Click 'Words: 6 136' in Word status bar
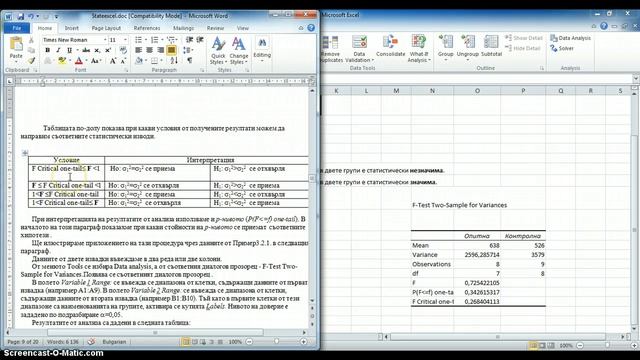The image size is (640, 360). (x=63, y=342)
